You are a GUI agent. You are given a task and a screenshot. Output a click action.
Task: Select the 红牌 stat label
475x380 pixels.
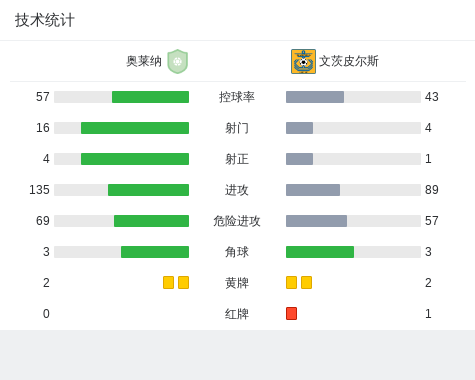click(237, 314)
